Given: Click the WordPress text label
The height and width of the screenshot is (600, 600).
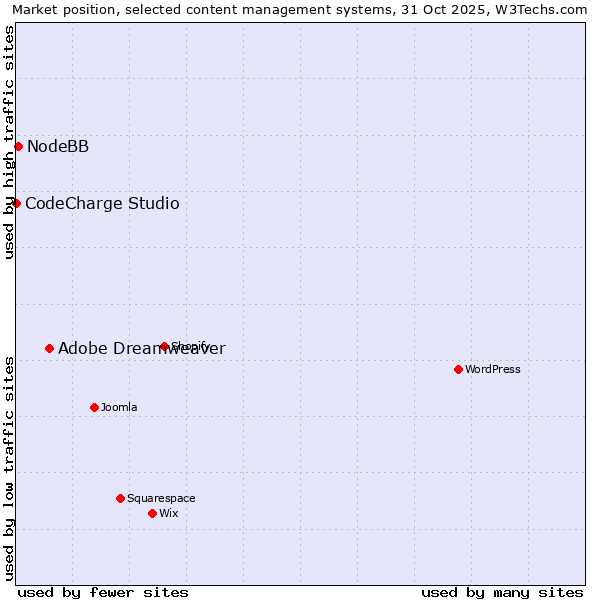Looking at the screenshot, I should pos(493,370).
